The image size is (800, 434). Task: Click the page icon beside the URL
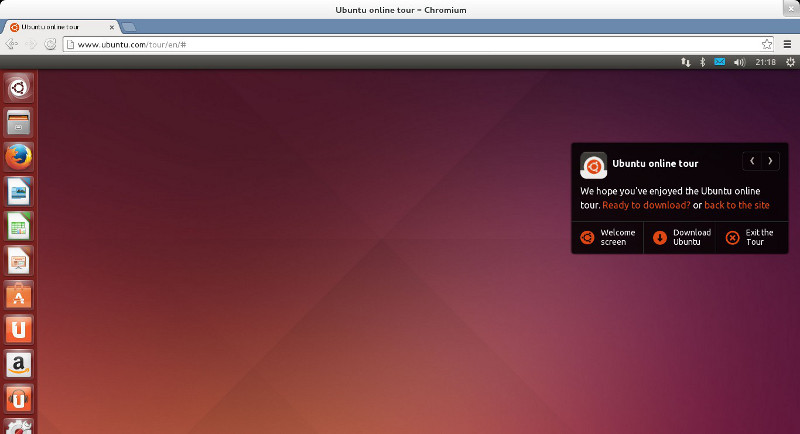(x=70, y=44)
